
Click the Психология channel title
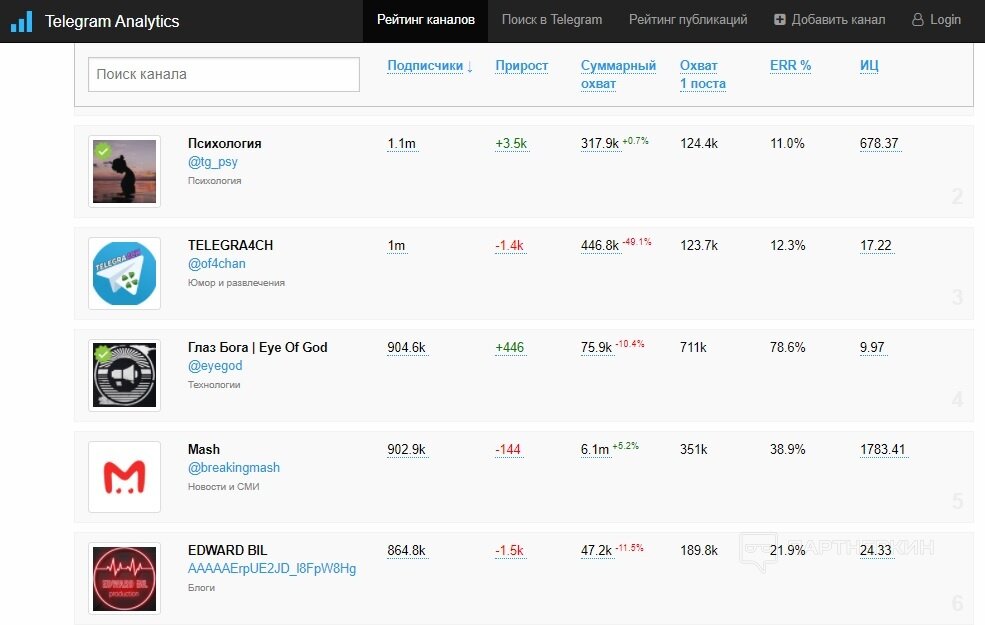(224, 143)
